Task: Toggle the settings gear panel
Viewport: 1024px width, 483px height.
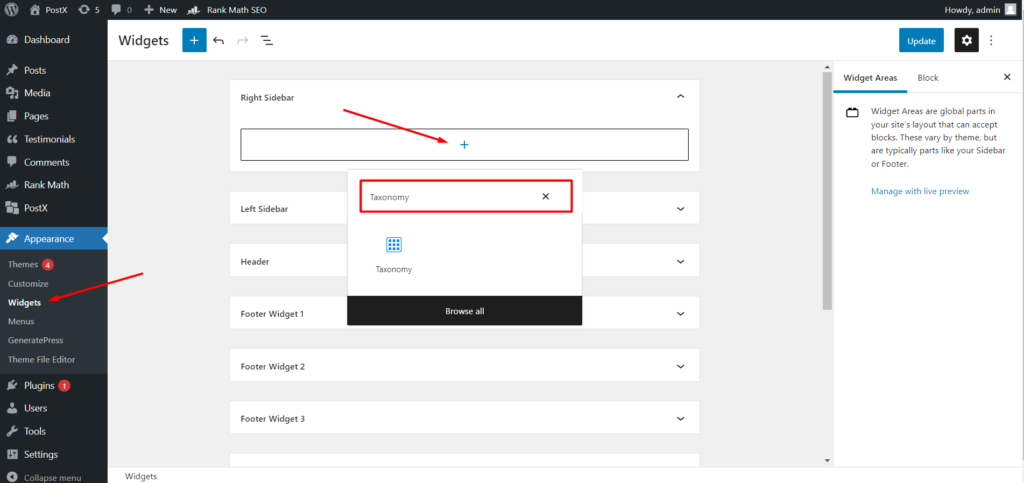Action: (967, 40)
